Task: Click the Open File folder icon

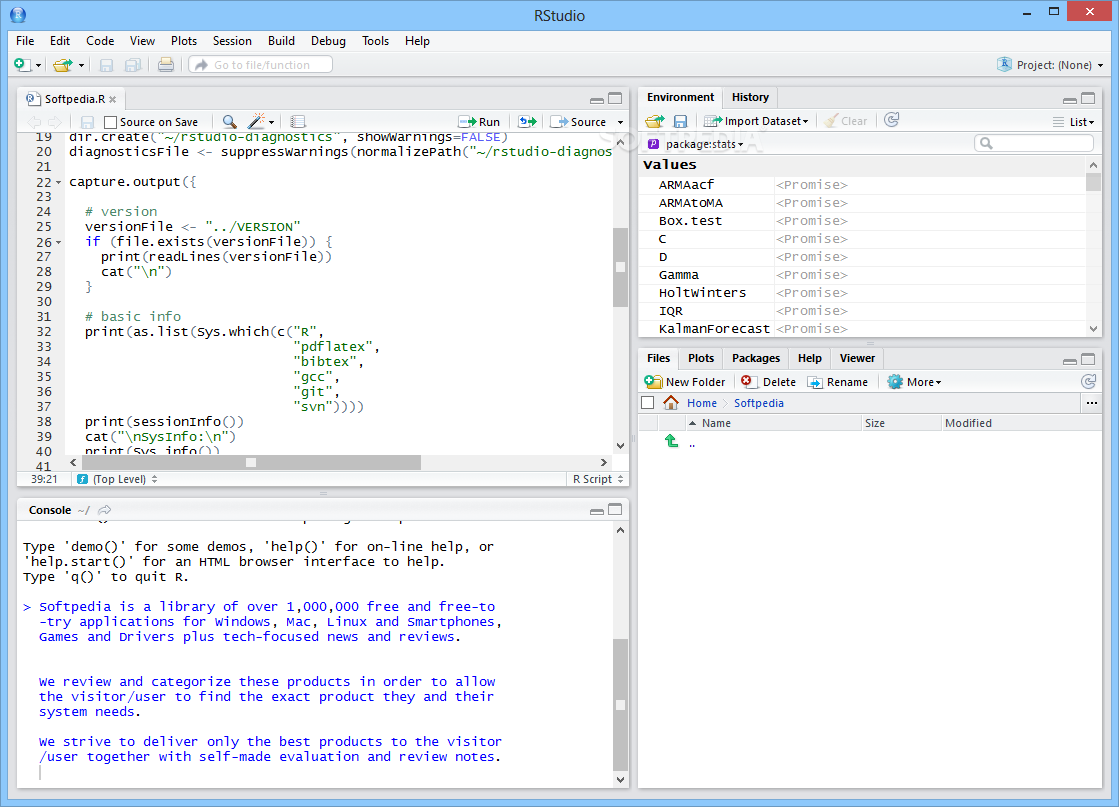Action: click(63, 65)
